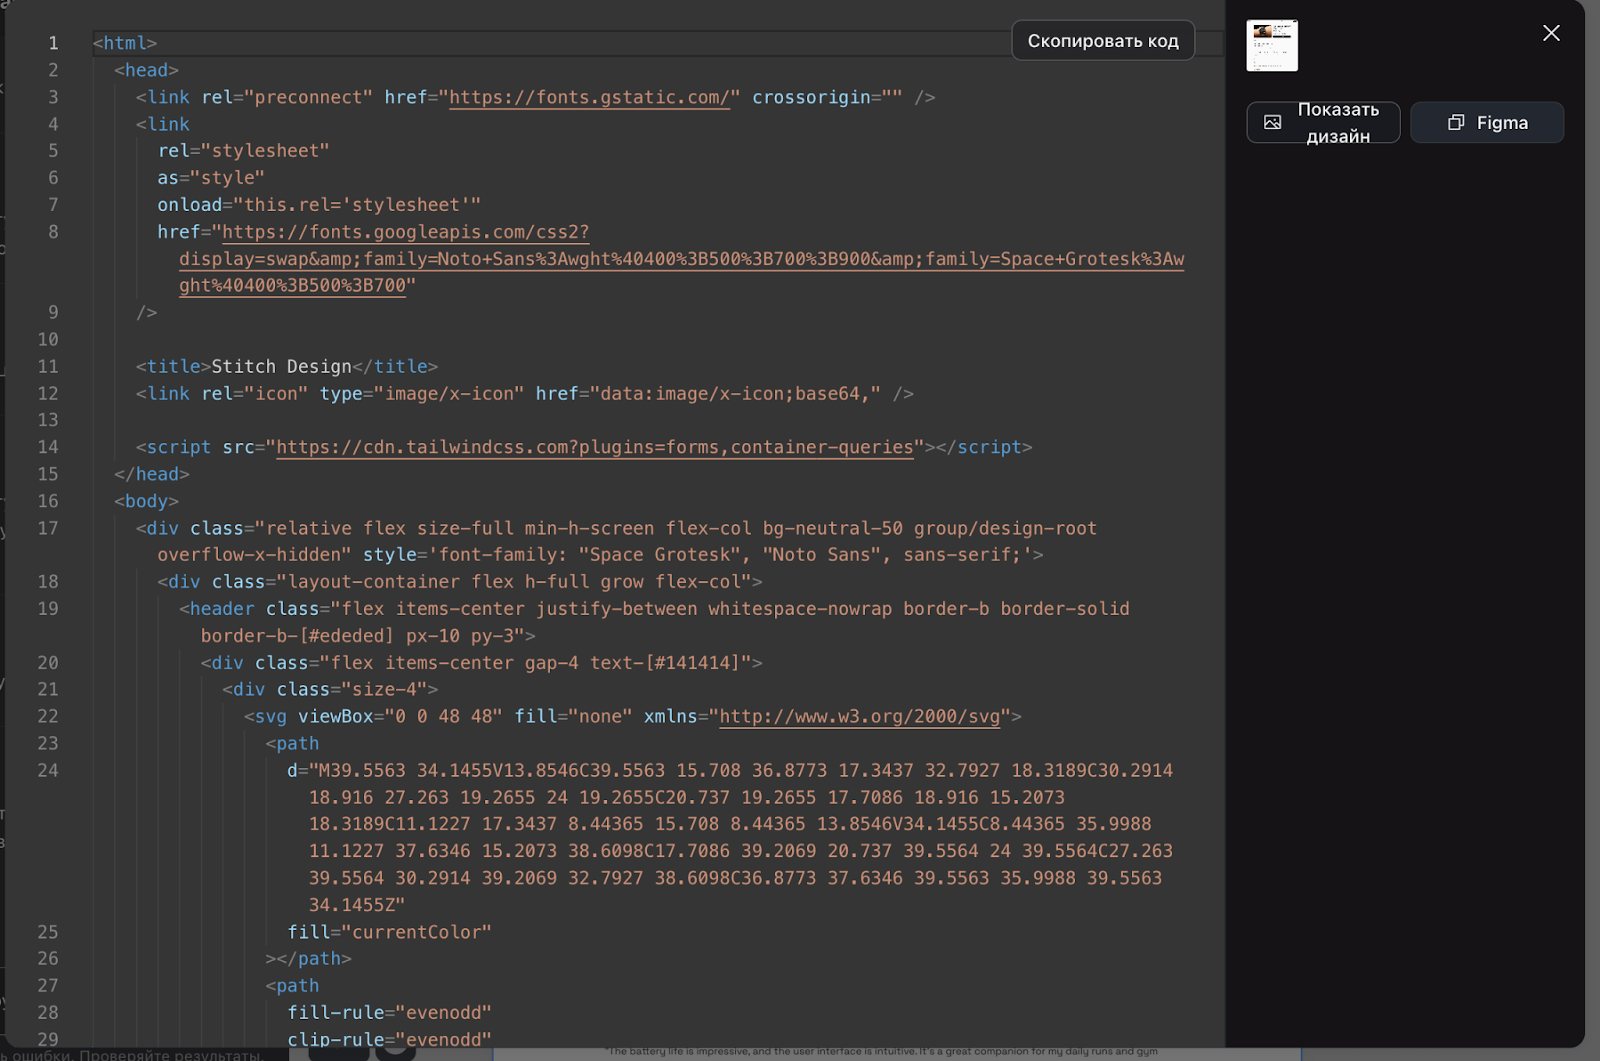Click the div class="size-4" line
Image resolution: width=1600 pixels, height=1061 pixels.
pyautogui.click(x=330, y=689)
